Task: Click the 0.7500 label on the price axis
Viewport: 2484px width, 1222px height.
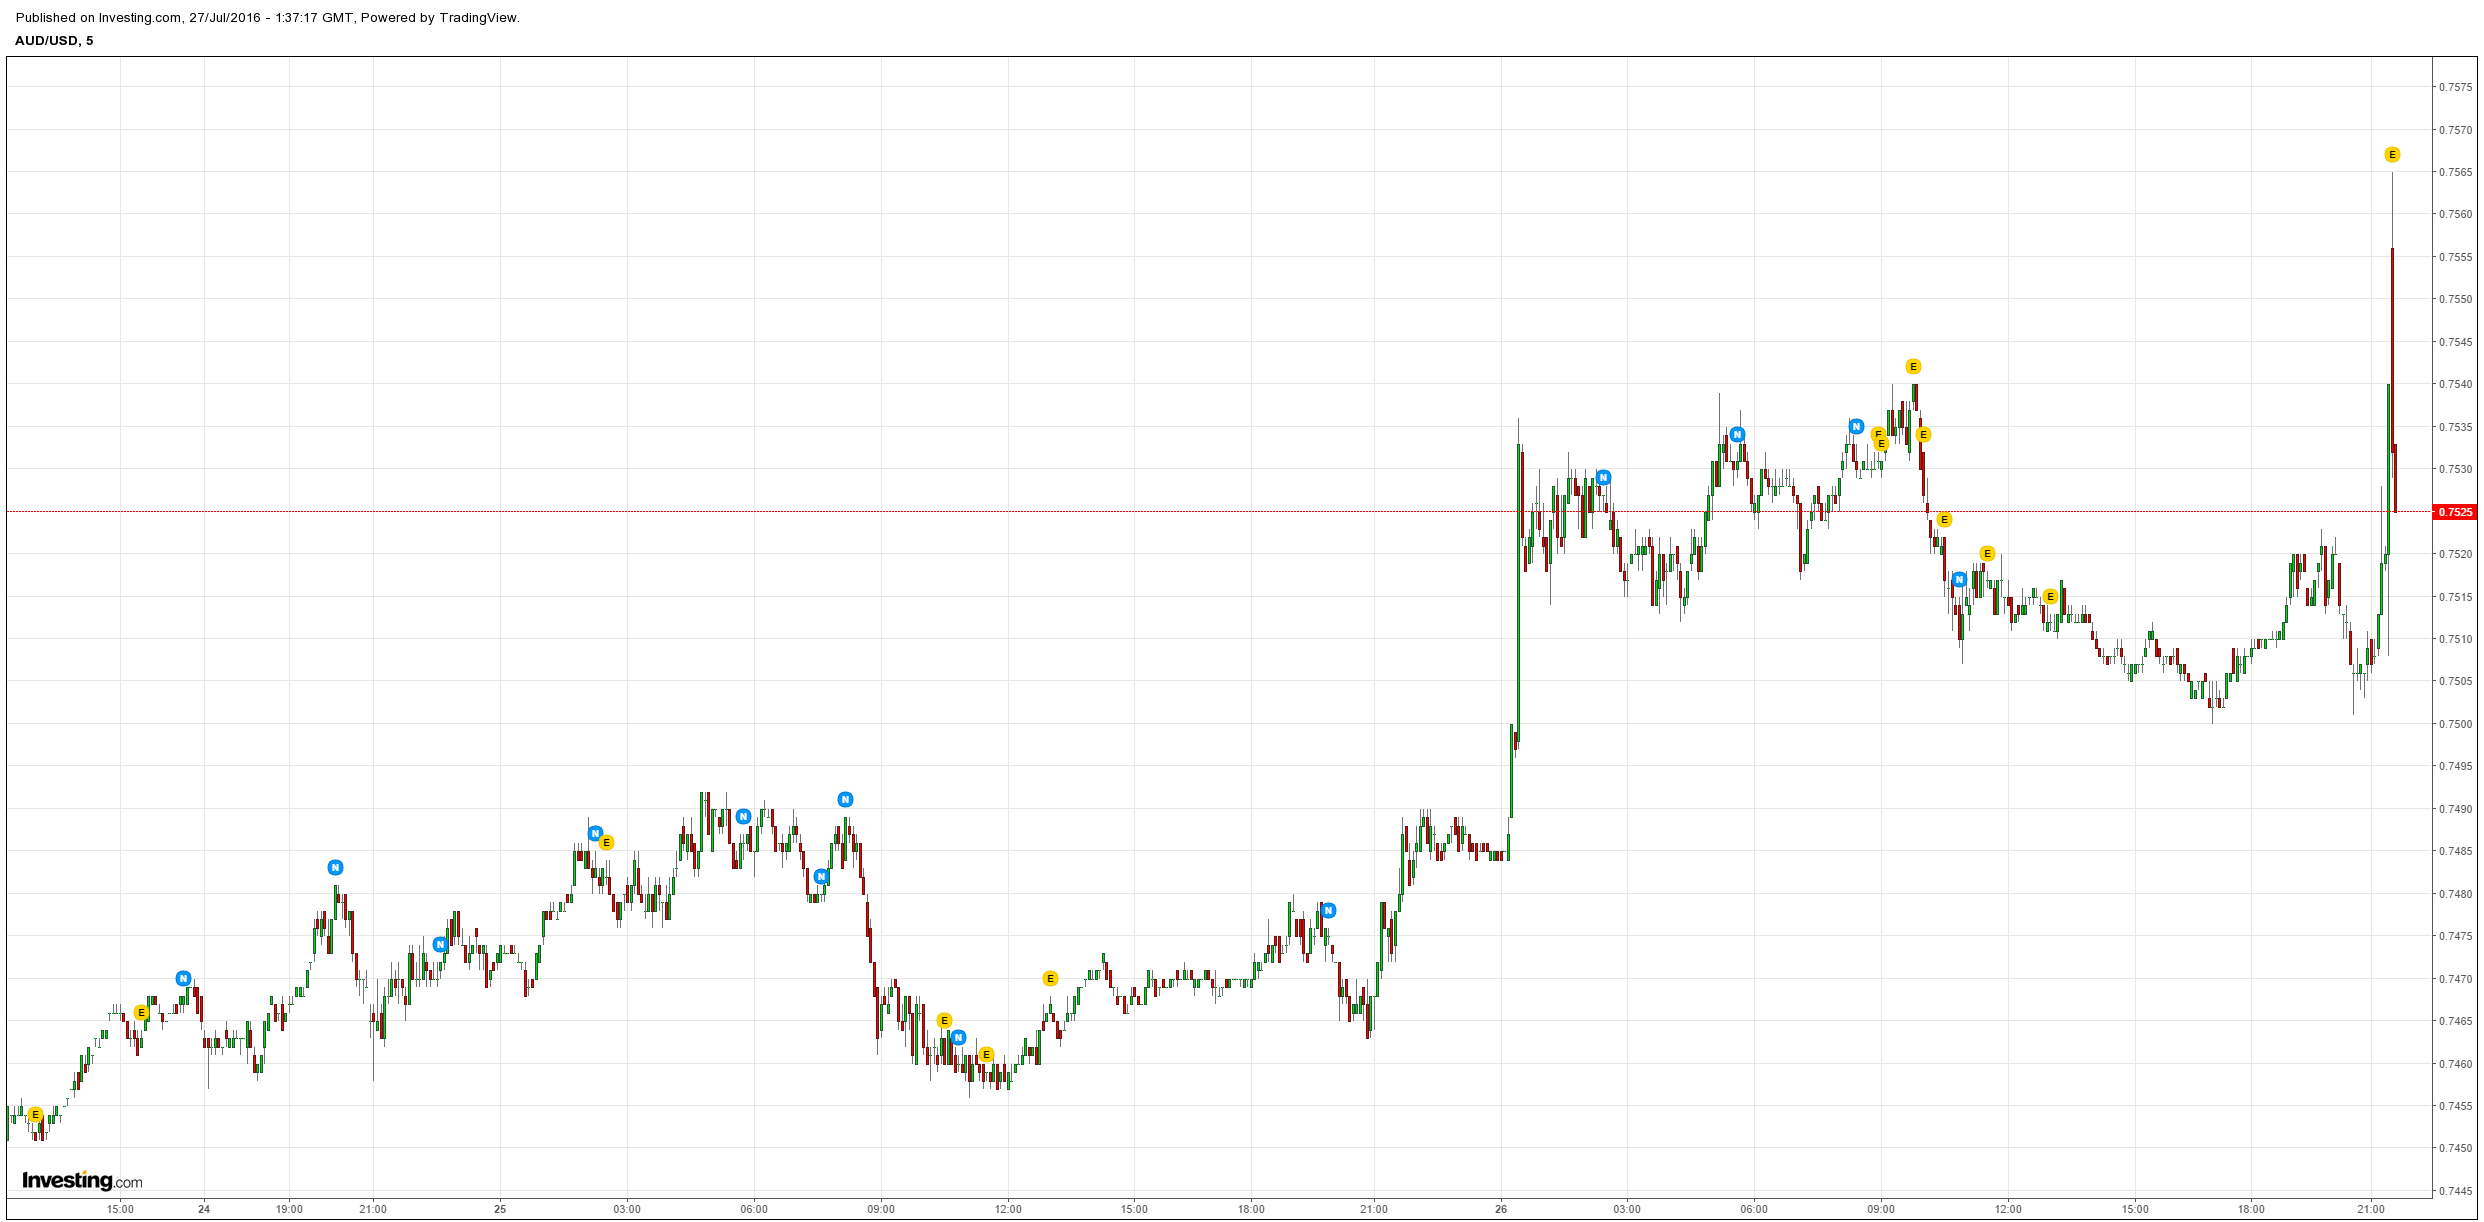Action: pos(2455,724)
